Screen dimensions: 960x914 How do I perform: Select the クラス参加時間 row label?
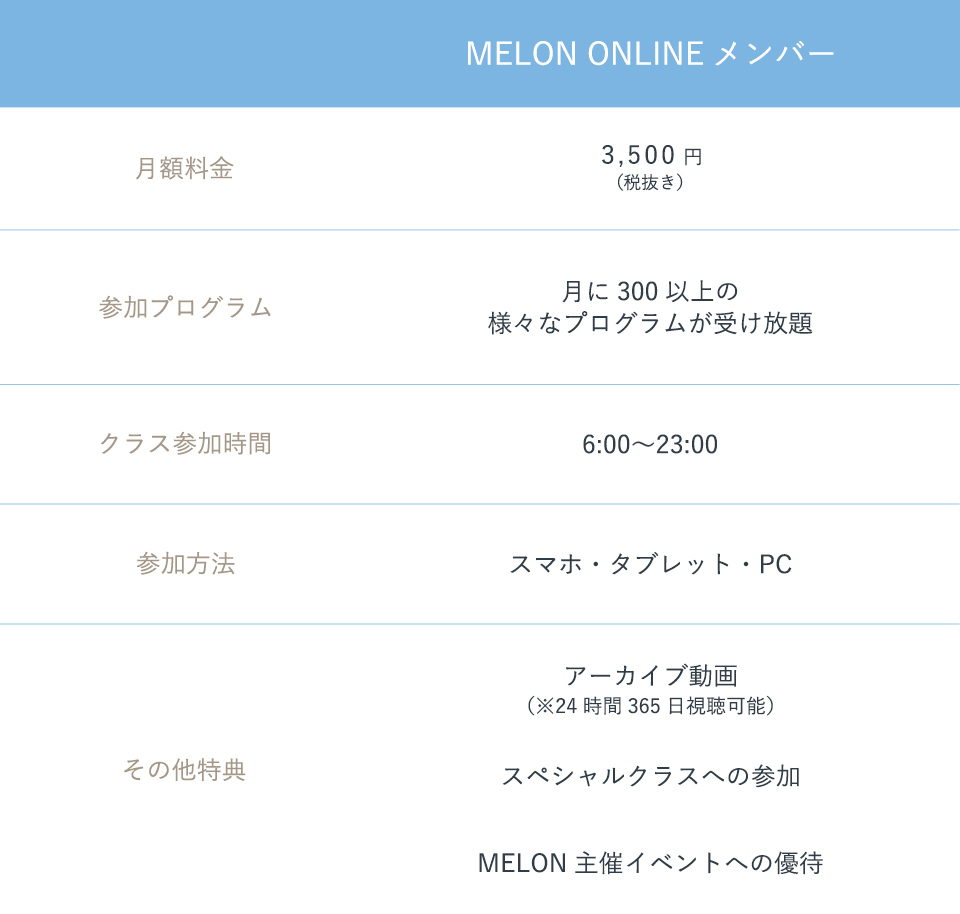(185, 444)
